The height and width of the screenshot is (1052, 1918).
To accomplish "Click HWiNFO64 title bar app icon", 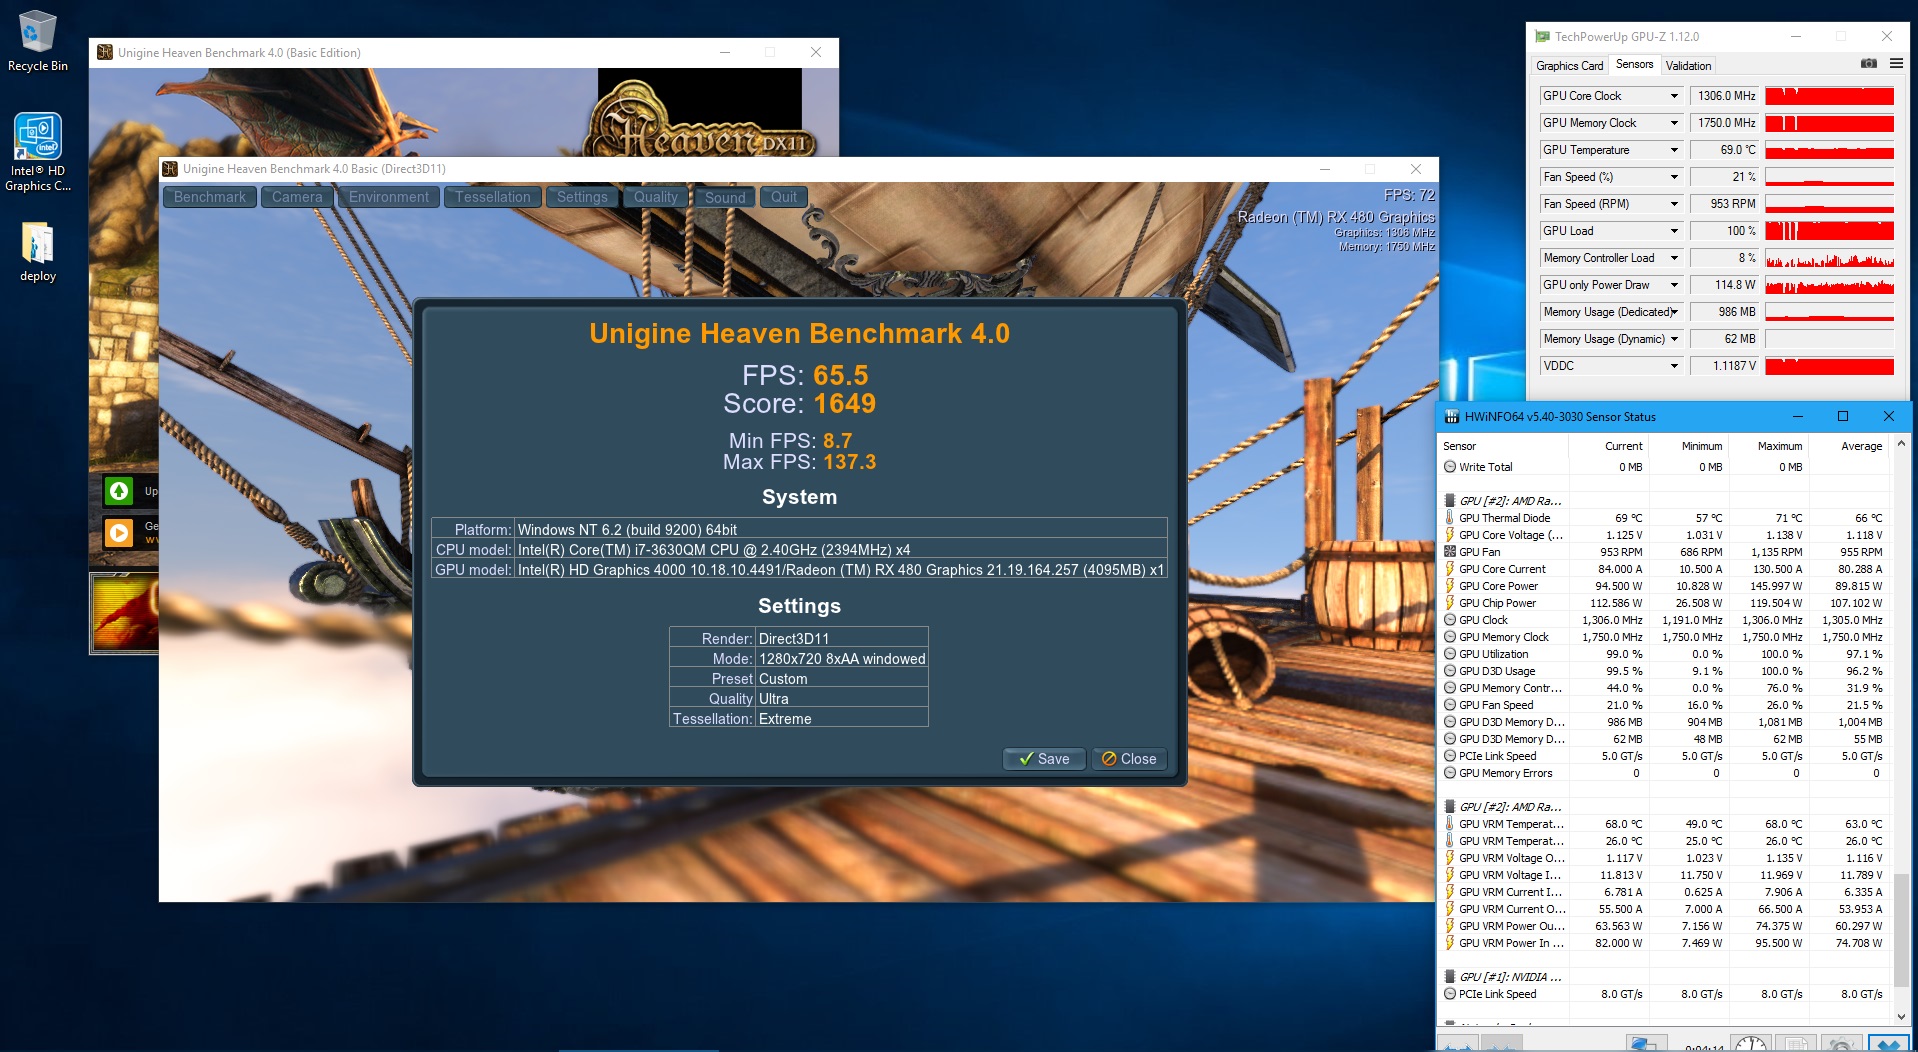I will [x=1452, y=417].
